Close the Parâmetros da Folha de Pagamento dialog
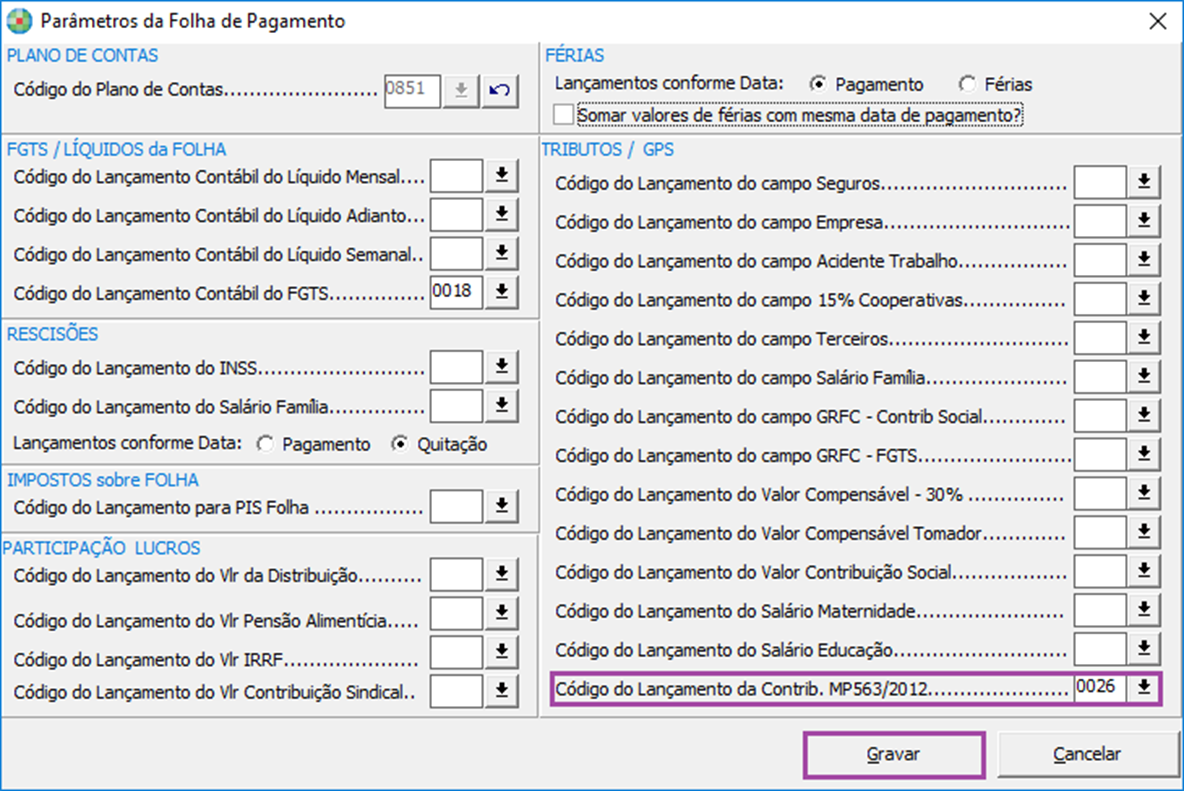This screenshot has width=1184, height=791. click(x=1158, y=21)
